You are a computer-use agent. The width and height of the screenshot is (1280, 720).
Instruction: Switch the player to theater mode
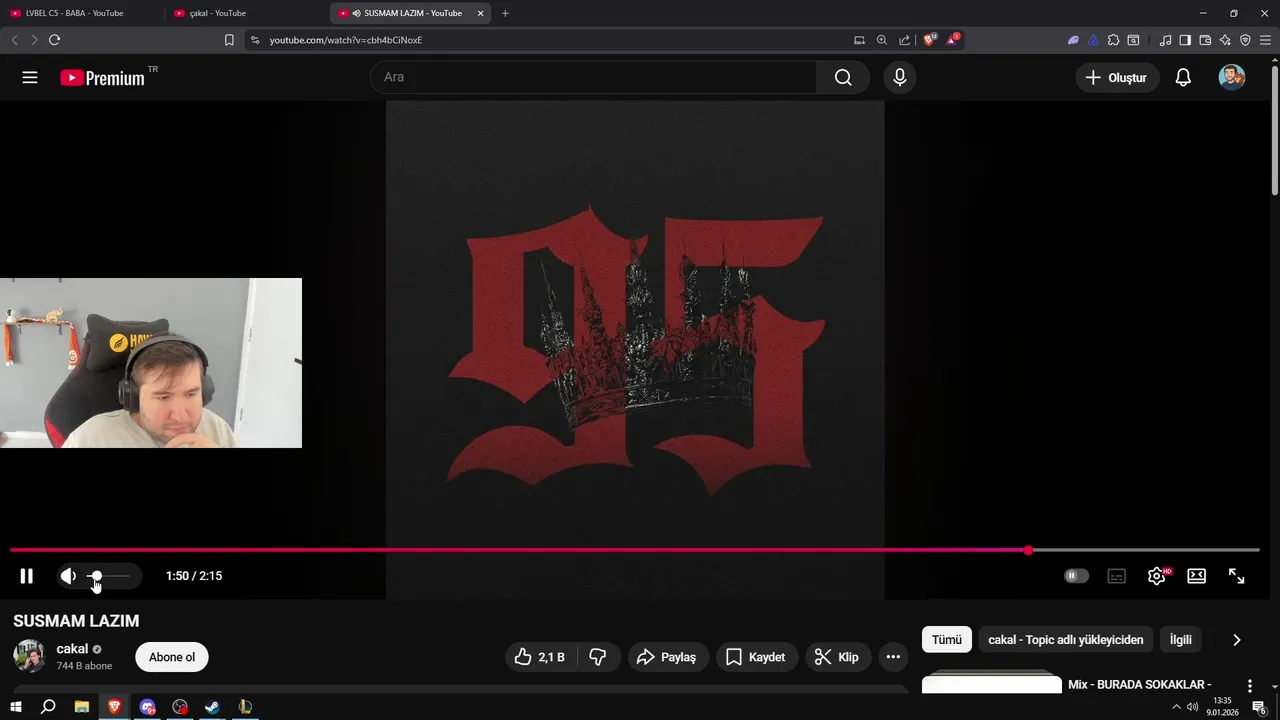(1196, 576)
